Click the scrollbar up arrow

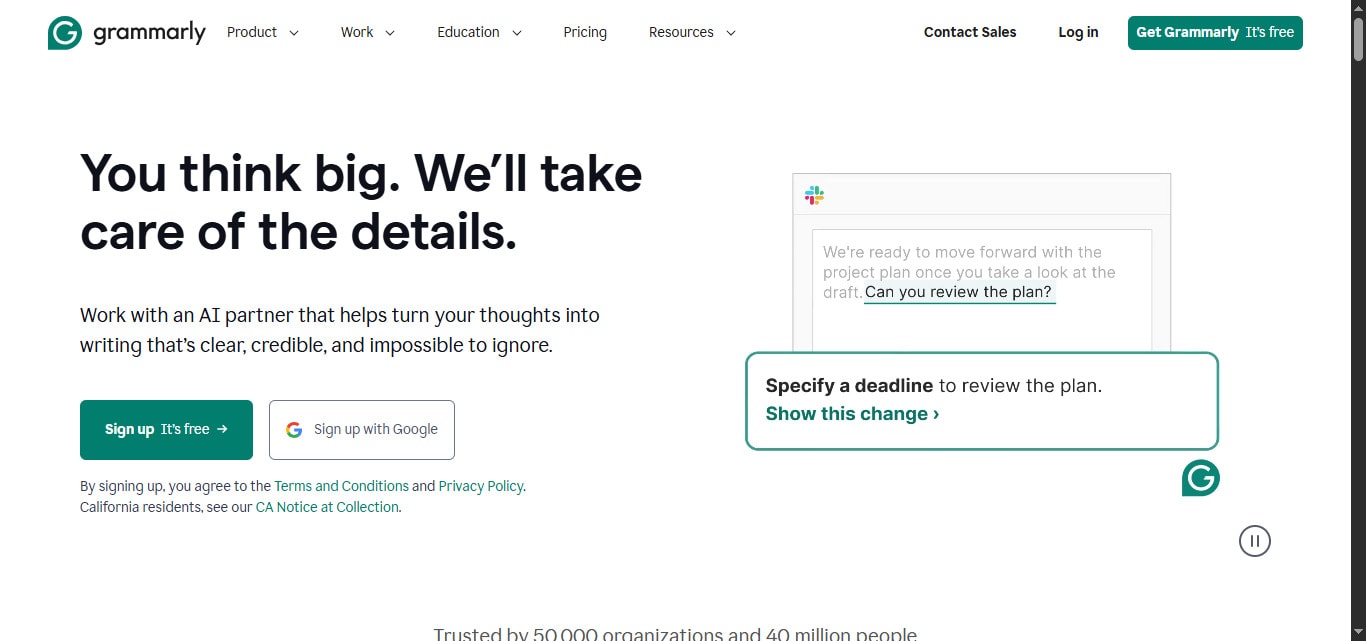1358,8
